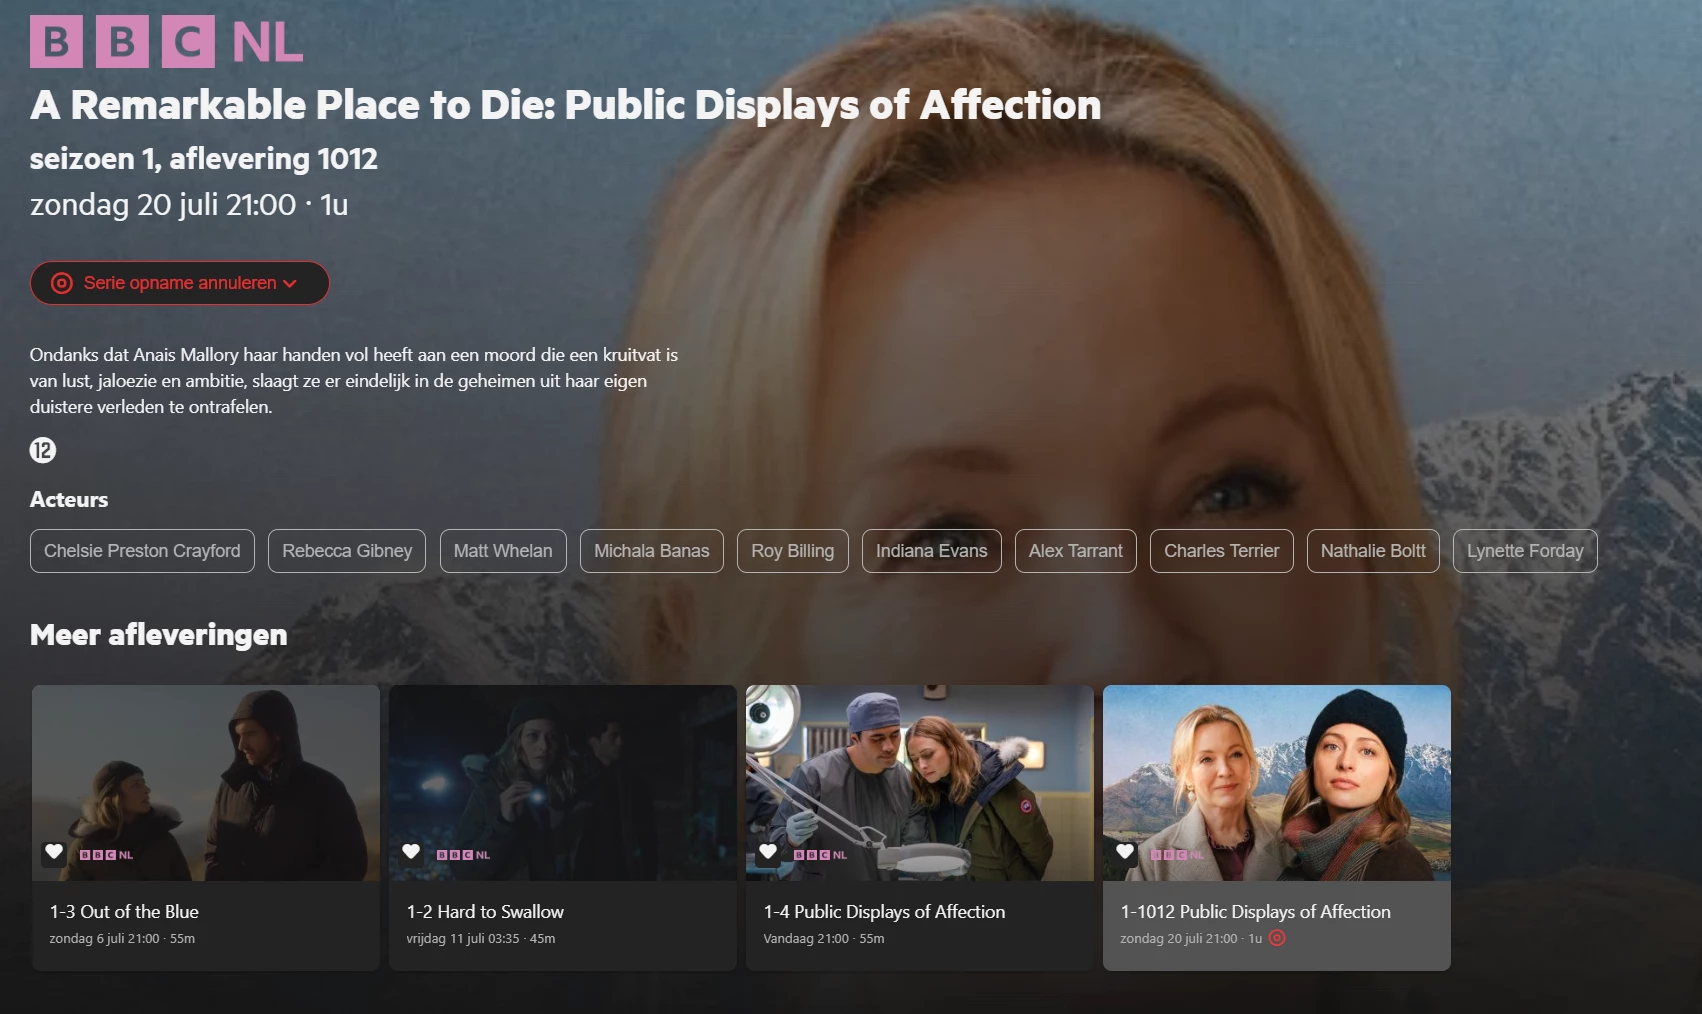The image size is (1702, 1014).
Task: Expand the Serie opname annuleren chevron
Action: pyautogui.click(x=290, y=284)
